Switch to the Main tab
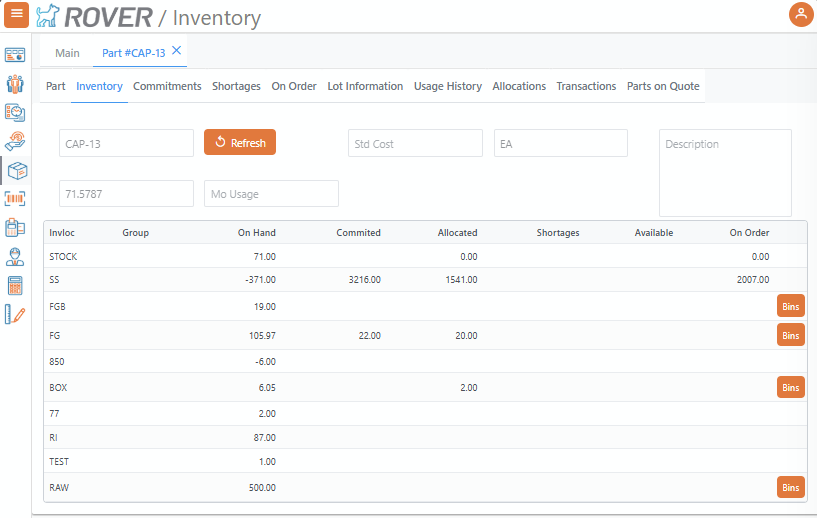Image resolution: width=817 pixels, height=518 pixels. [x=67, y=53]
